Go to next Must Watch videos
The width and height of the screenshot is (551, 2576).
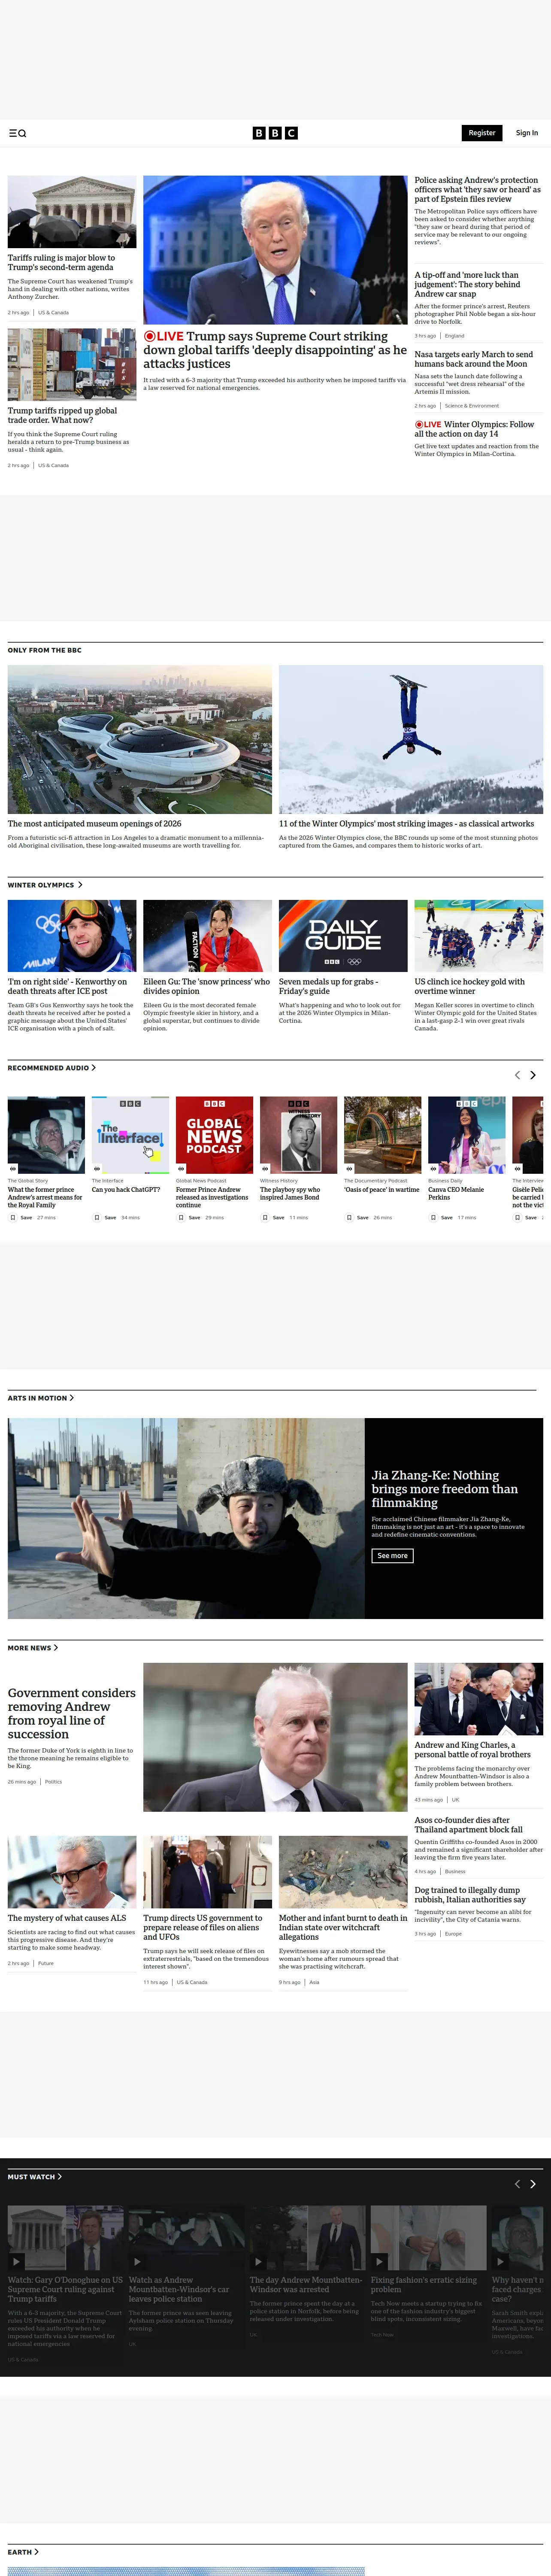point(533,2184)
